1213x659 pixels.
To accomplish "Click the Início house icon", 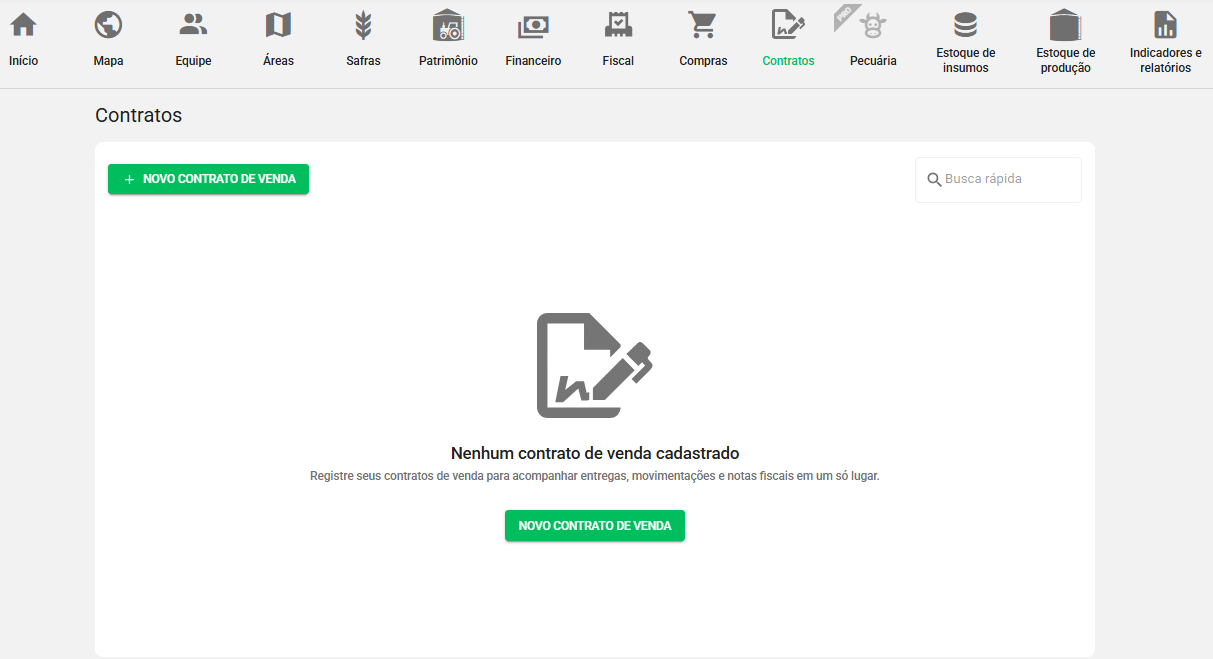I will point(23,25).
